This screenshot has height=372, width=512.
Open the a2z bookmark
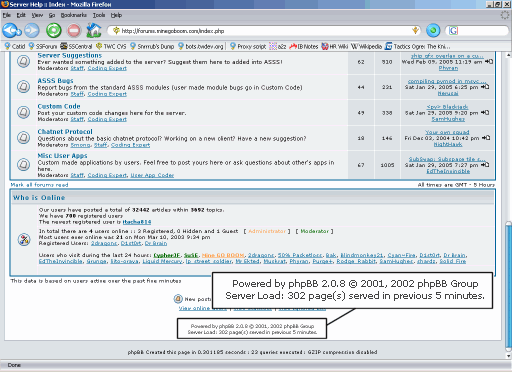tap(278, 46)
